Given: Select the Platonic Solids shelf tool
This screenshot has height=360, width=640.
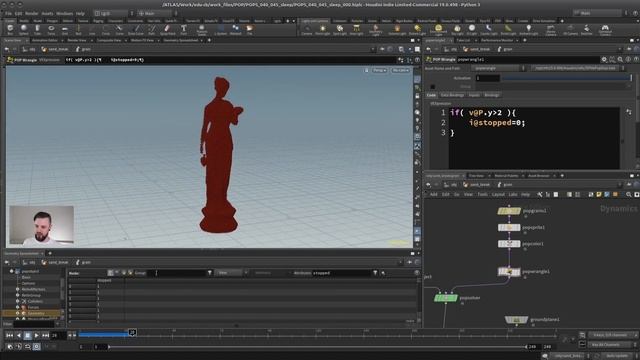Looking at the screenshot, I should pyautogui.click(x=202, y=29).
